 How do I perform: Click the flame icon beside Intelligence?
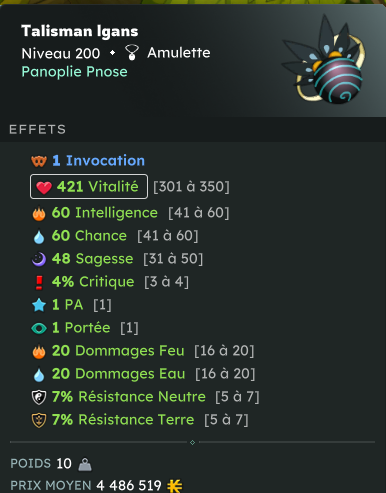[39, 213]
